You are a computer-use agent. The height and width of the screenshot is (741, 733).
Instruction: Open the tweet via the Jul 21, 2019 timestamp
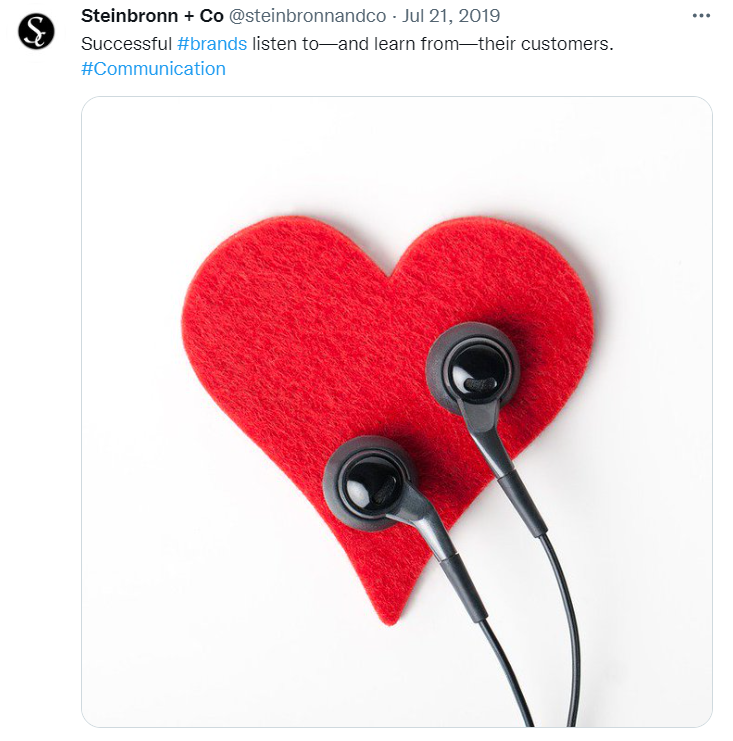[x=451, y=16]
